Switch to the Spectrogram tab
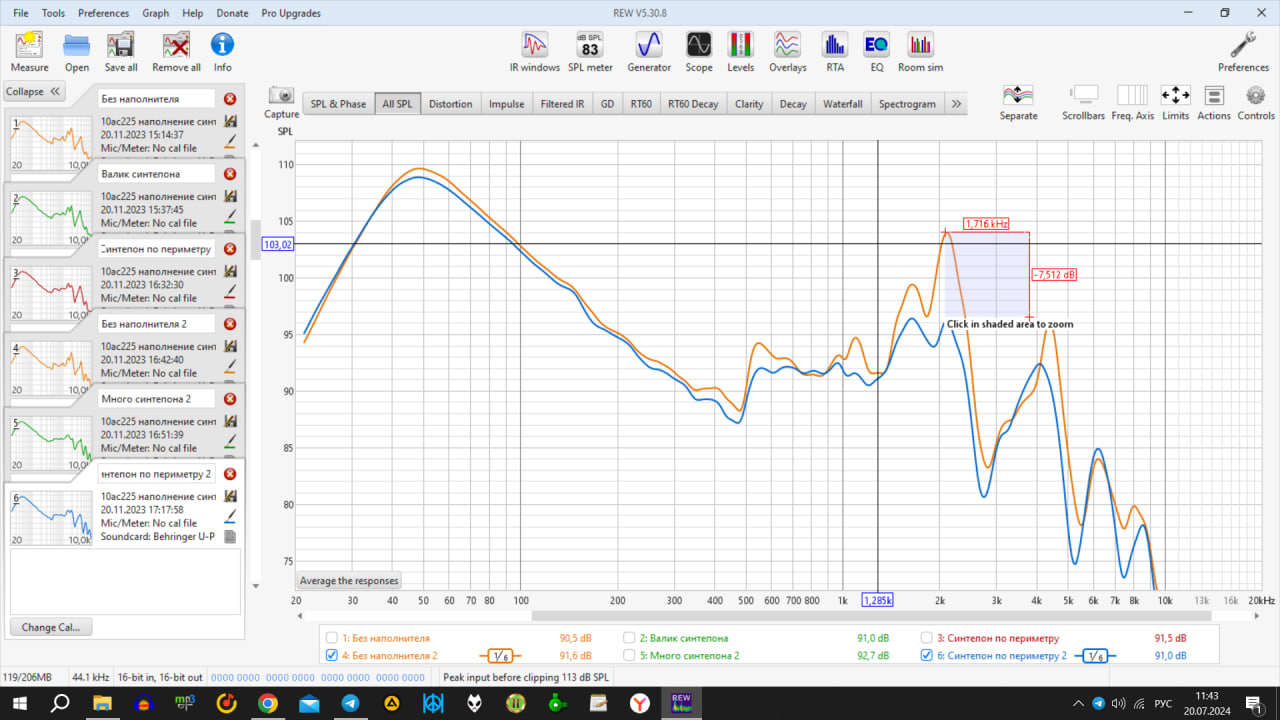Image resolution: width=1280 pixels, height=720 pixels. 907,104
